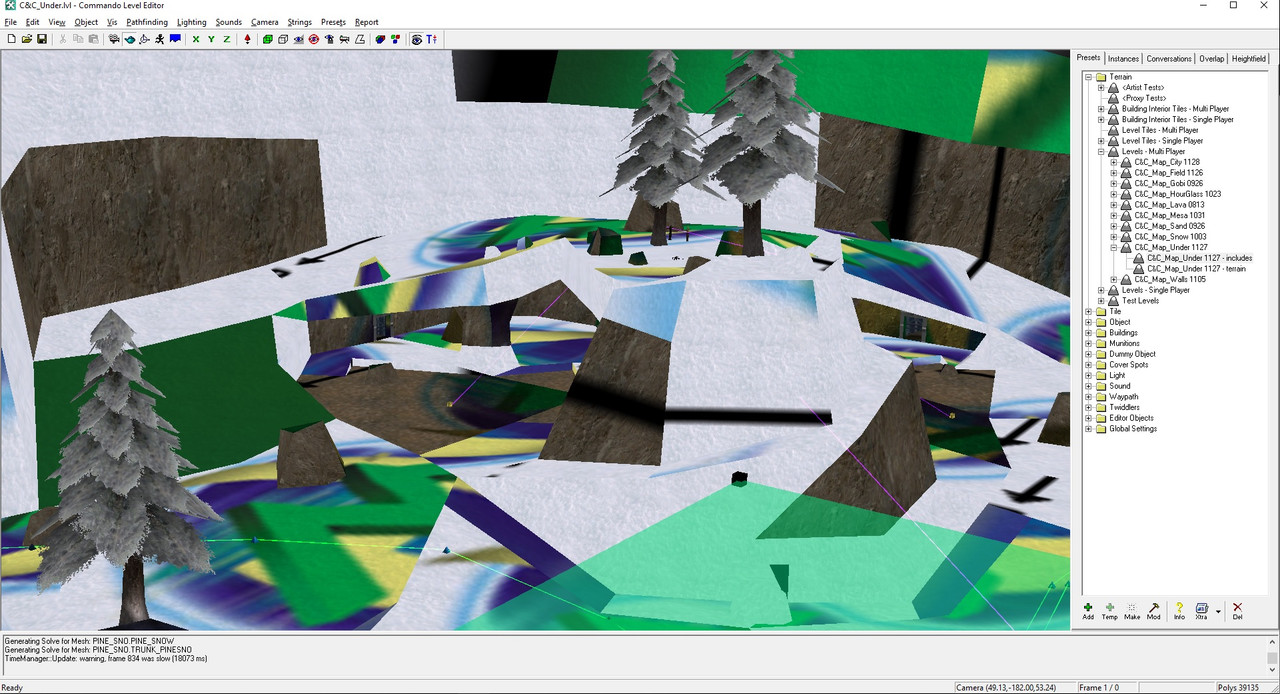Expand the Artist Tests node
The image size is (1280, 694).
point(1101,88)
